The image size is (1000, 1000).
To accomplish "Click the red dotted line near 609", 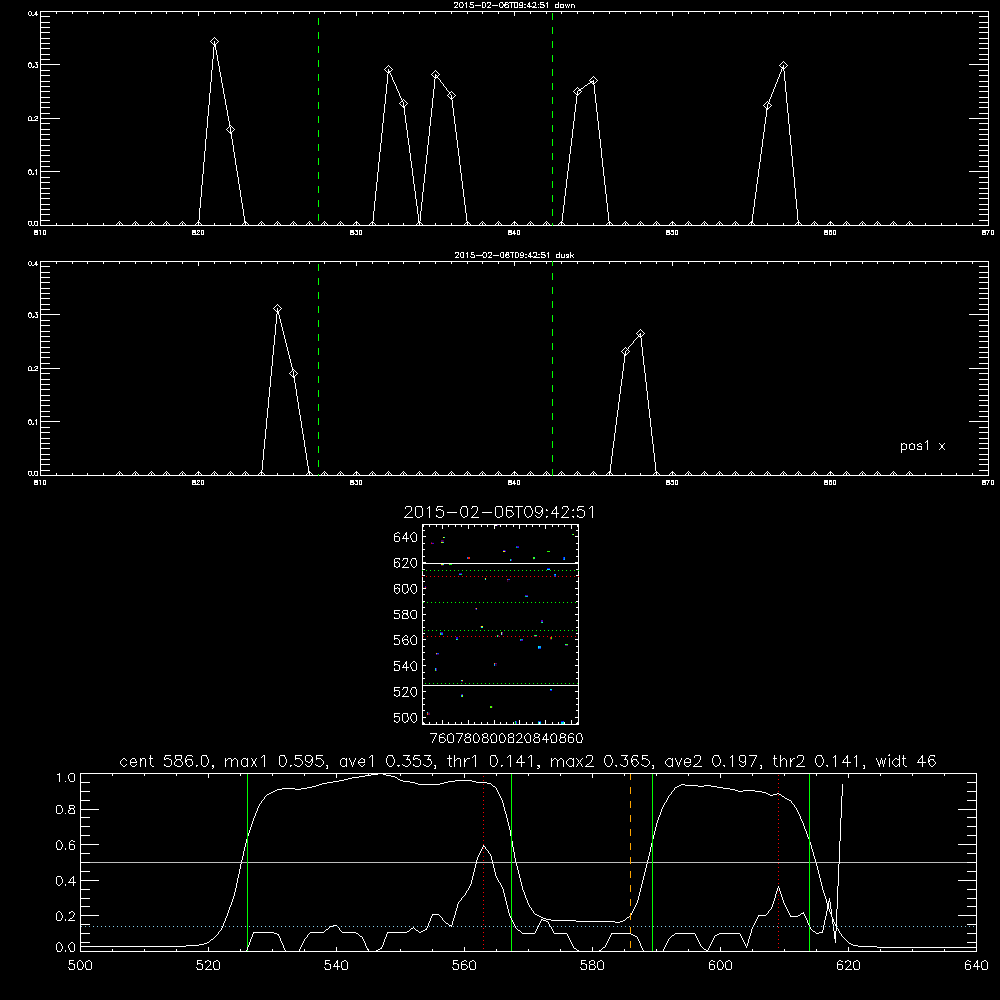I will tap(778, 861).
